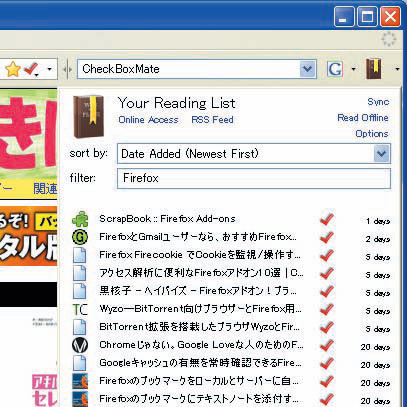Mark アクセス解析 entry as read
This screenshot has height=407, width=407.
(x=327, y=273)
